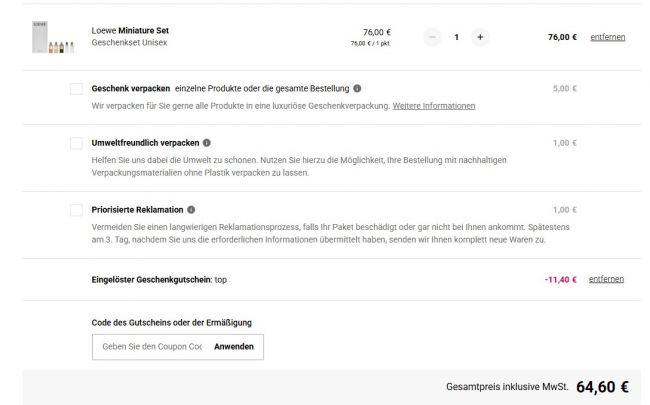650x405 pixels.
Task: Follow the Weitere Informationen link
Action: coord(433,105)
